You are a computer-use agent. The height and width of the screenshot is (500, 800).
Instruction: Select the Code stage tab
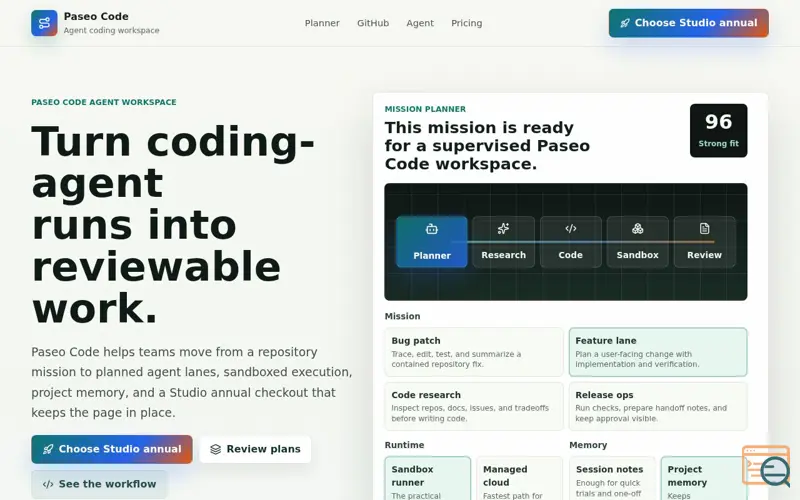(x=570, y=242)
